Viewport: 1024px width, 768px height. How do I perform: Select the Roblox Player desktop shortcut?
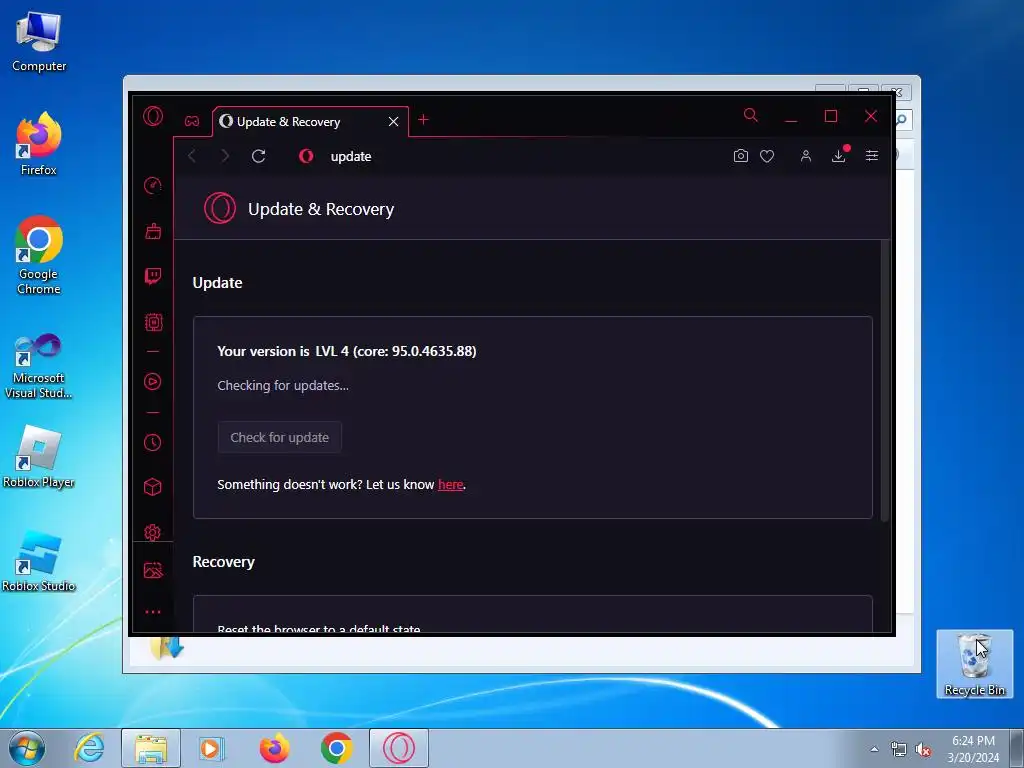tap(39, 457)
